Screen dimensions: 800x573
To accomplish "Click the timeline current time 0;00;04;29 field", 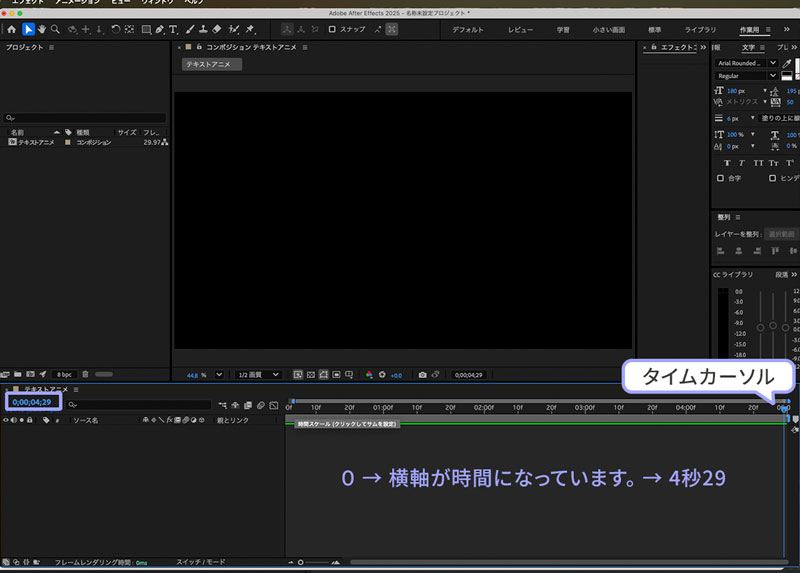I will pos(32,403).
